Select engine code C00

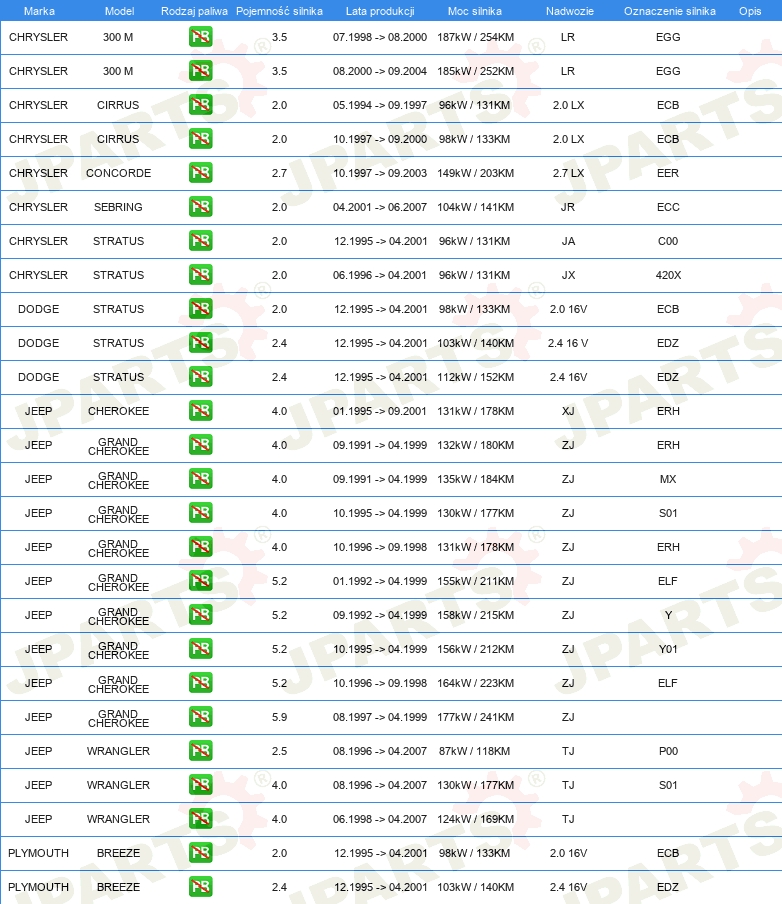[668, 241]
